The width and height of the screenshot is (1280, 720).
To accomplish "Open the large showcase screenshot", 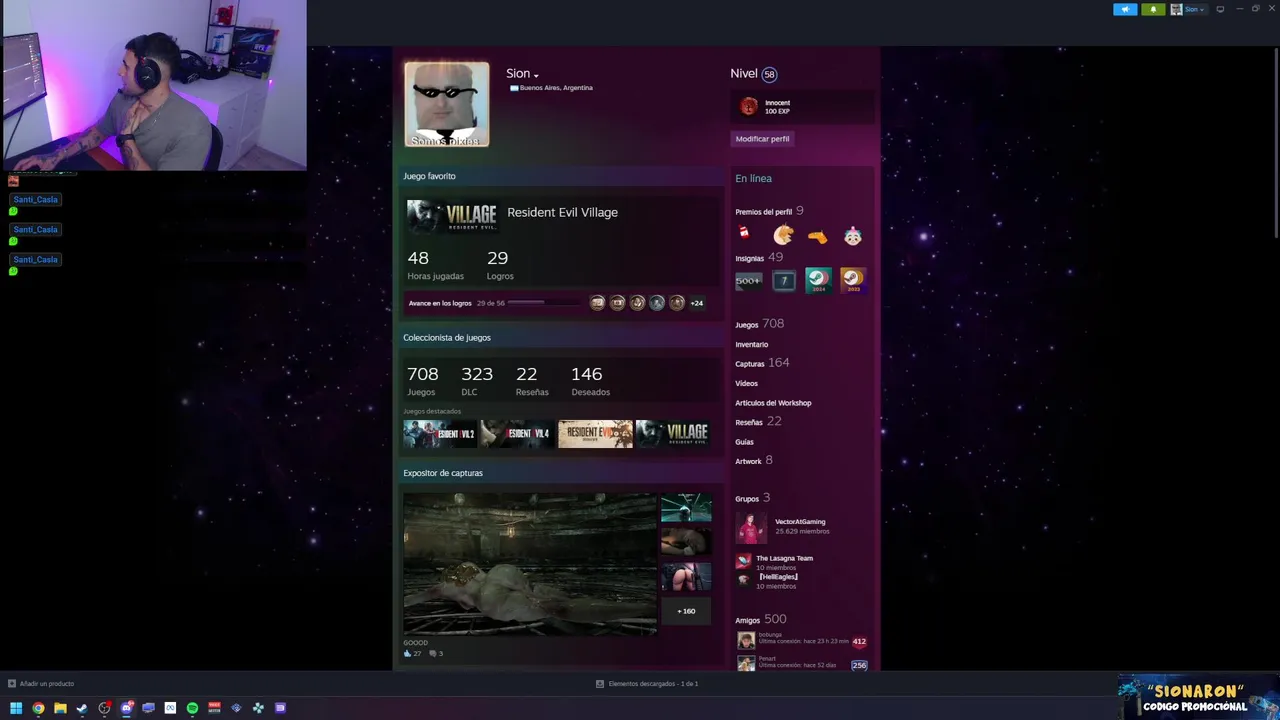I will click(530, 563).
